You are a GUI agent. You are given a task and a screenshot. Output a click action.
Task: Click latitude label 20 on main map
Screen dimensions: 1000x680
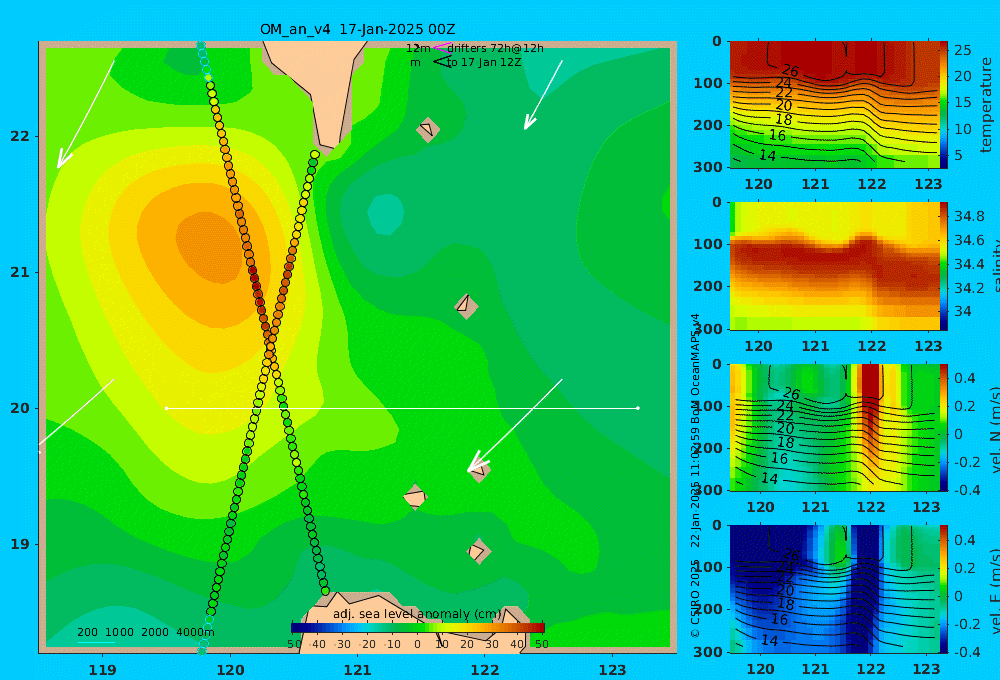20,408
